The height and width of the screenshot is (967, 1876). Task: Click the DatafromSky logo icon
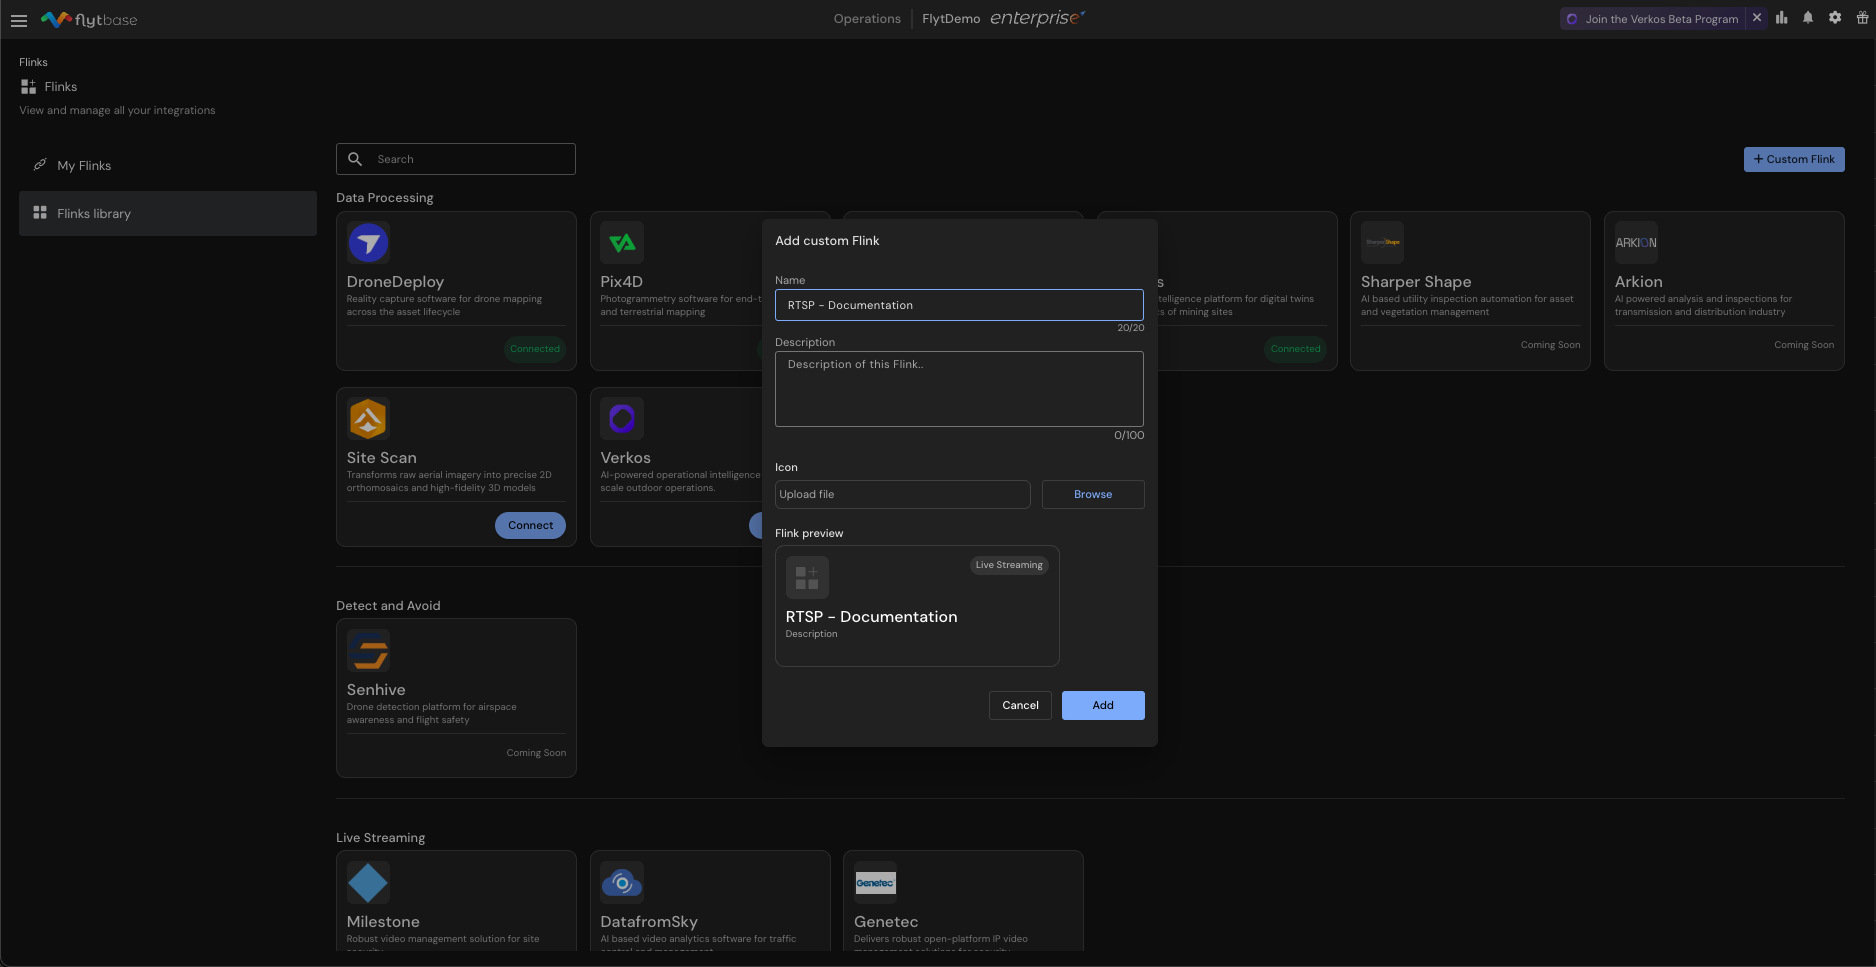tap(622, 883)
